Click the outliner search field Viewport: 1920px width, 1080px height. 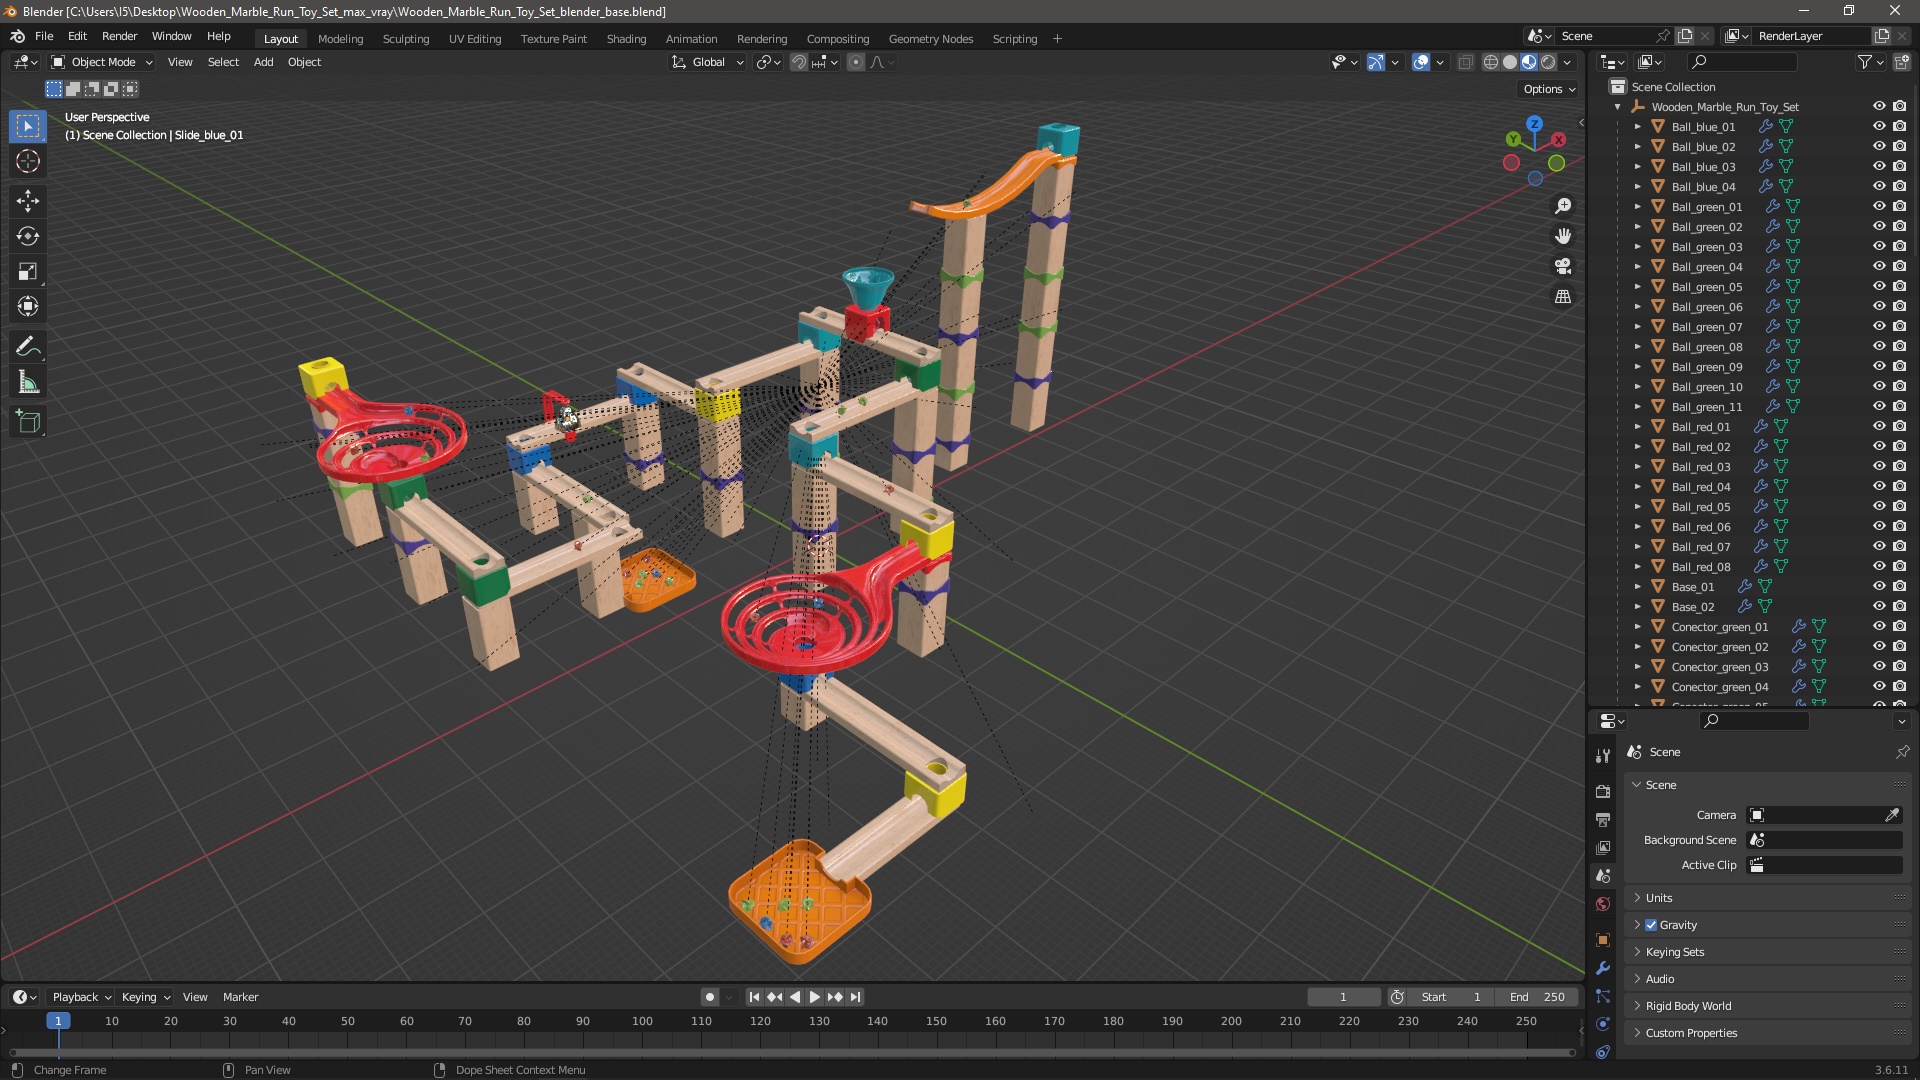coord(1741,62)
